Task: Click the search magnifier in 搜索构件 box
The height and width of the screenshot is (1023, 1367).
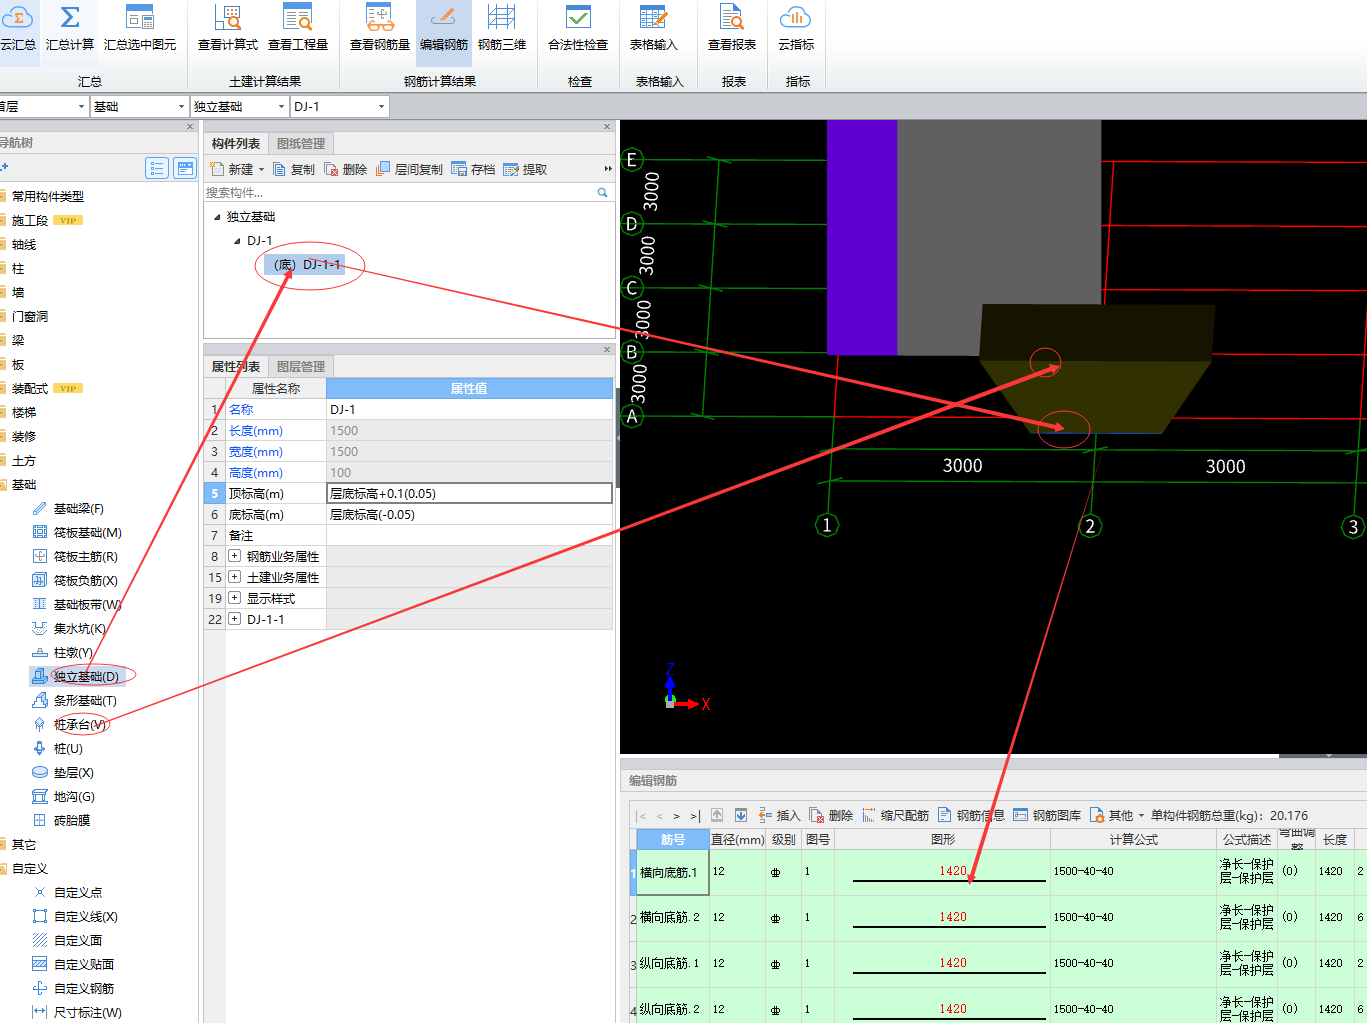Action: [x=603, y=192]
